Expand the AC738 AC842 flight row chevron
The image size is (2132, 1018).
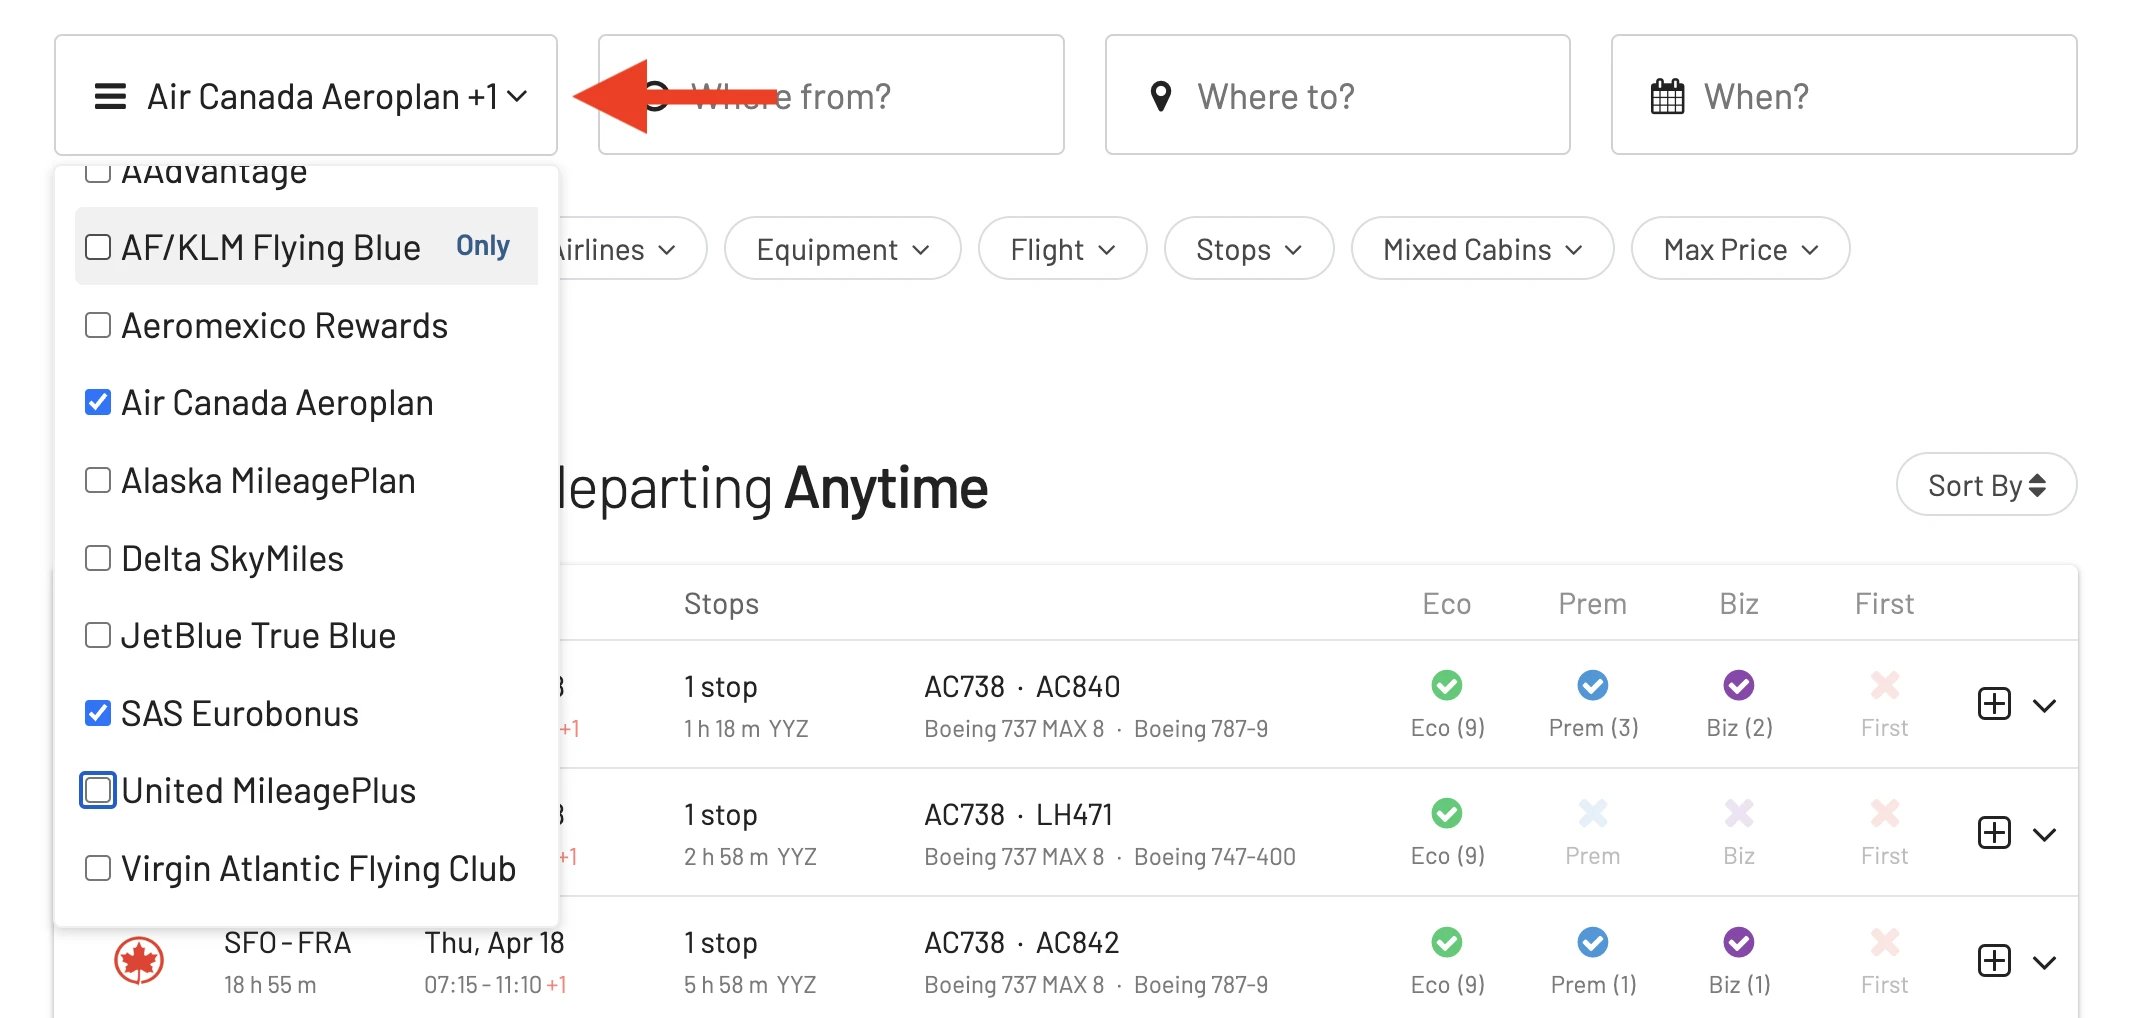click(2045, 962)
